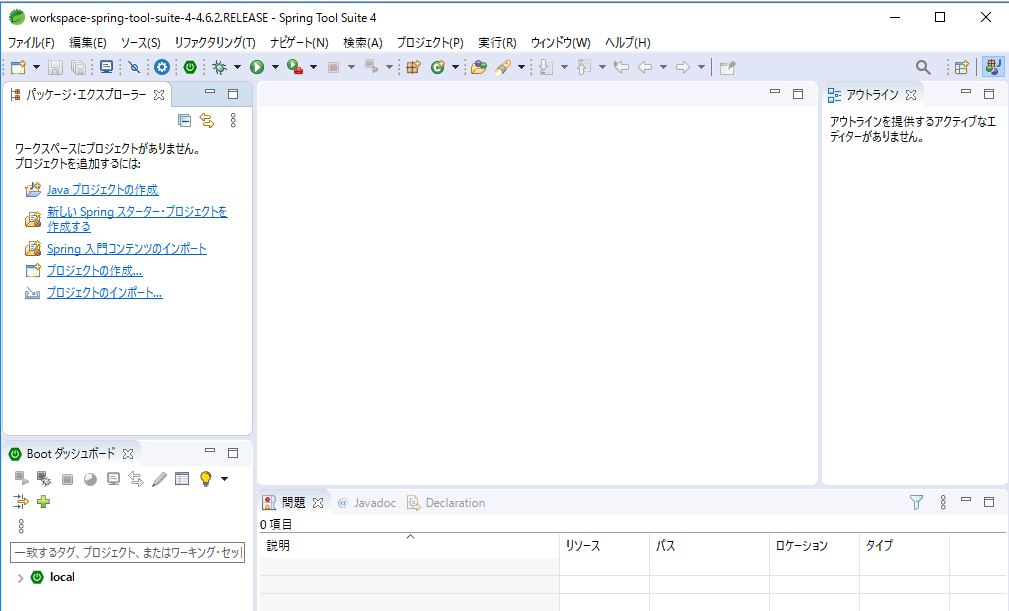The width and height of the screenshot is (1009, 611).
Task: Toggle the Java perspective button
Action: (993, 67)
